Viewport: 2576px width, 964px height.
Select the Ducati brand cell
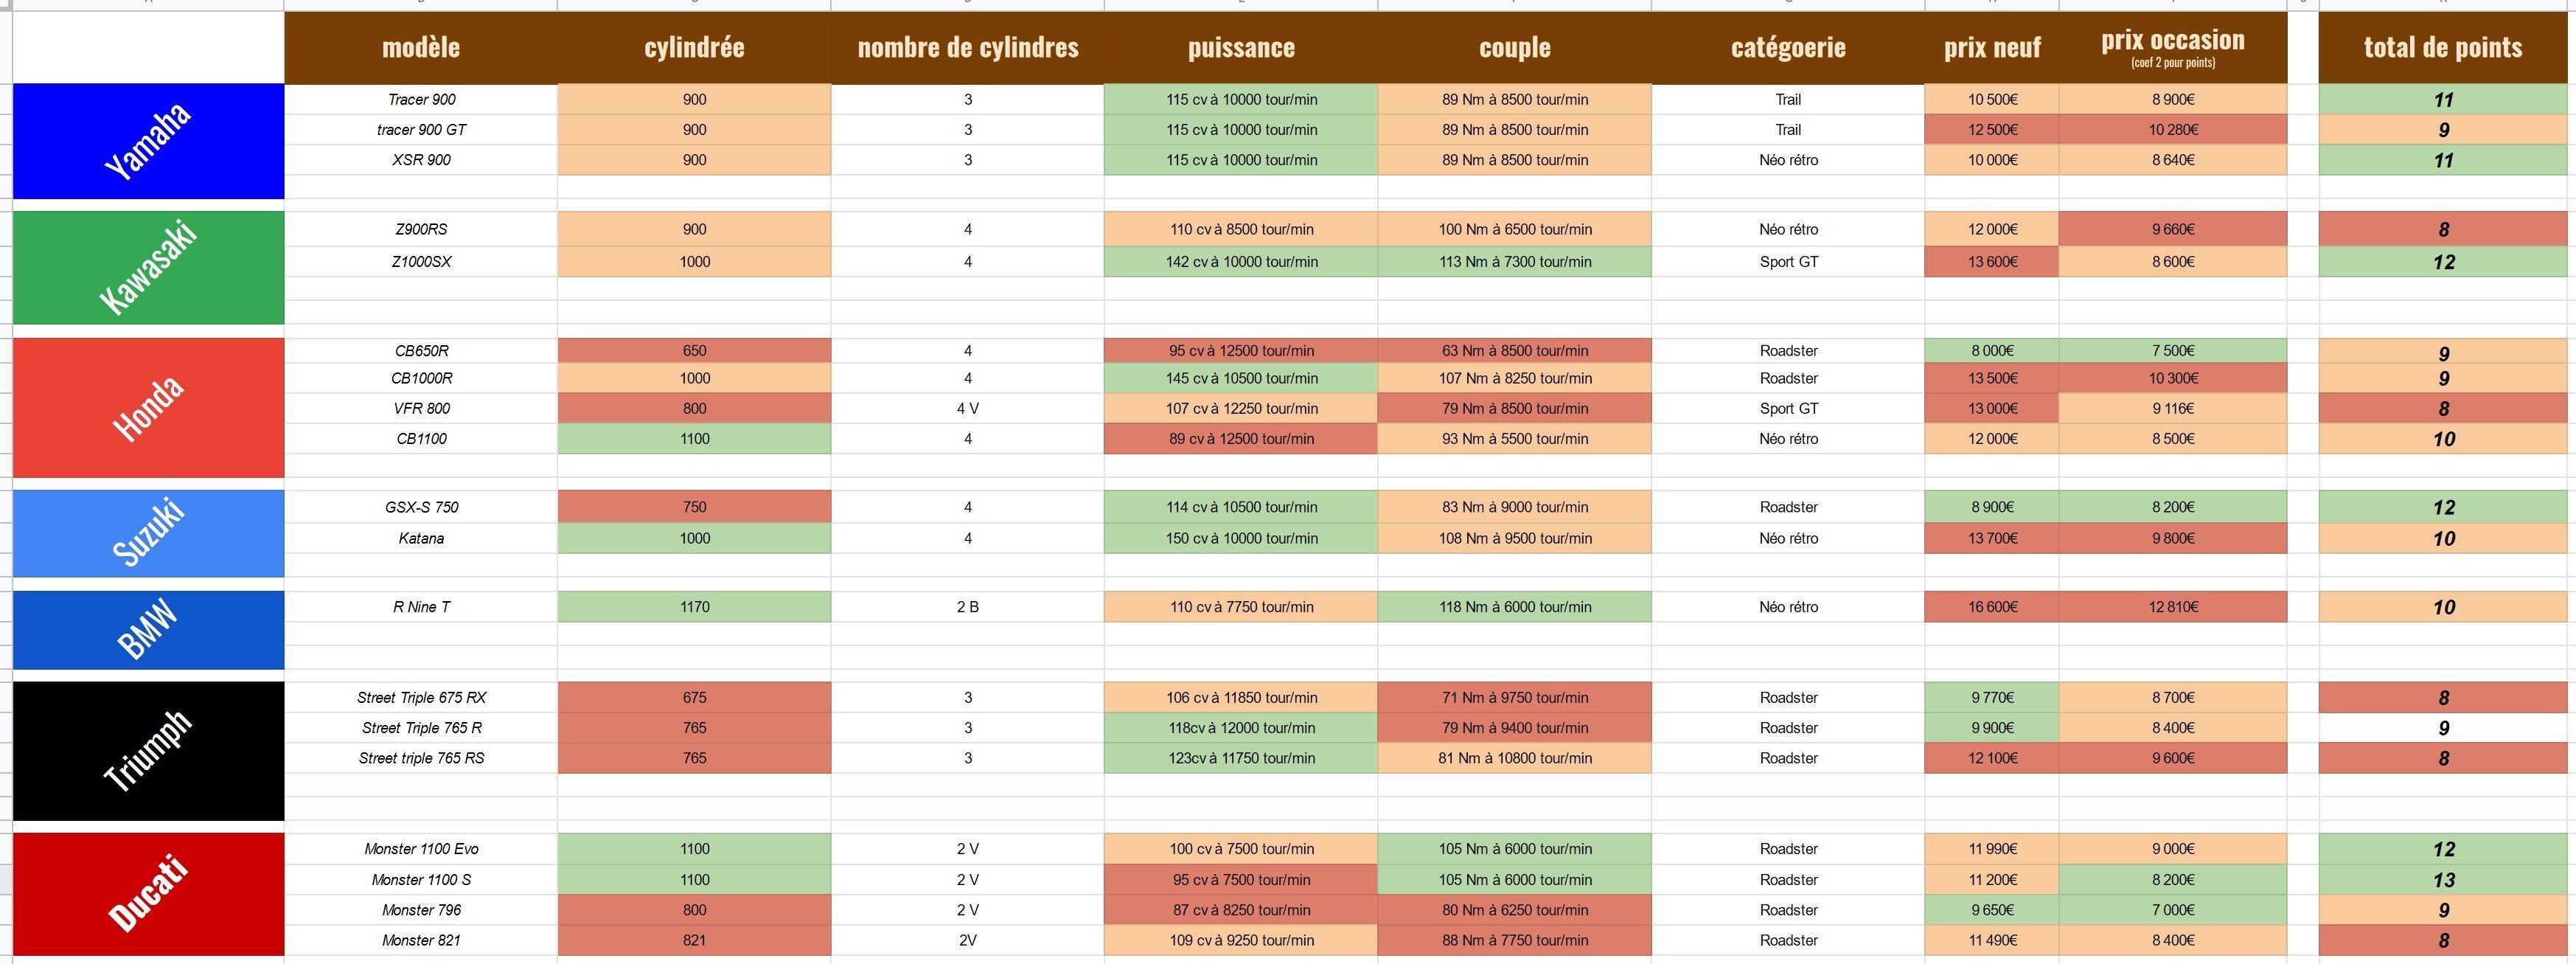tap(148, 893)
